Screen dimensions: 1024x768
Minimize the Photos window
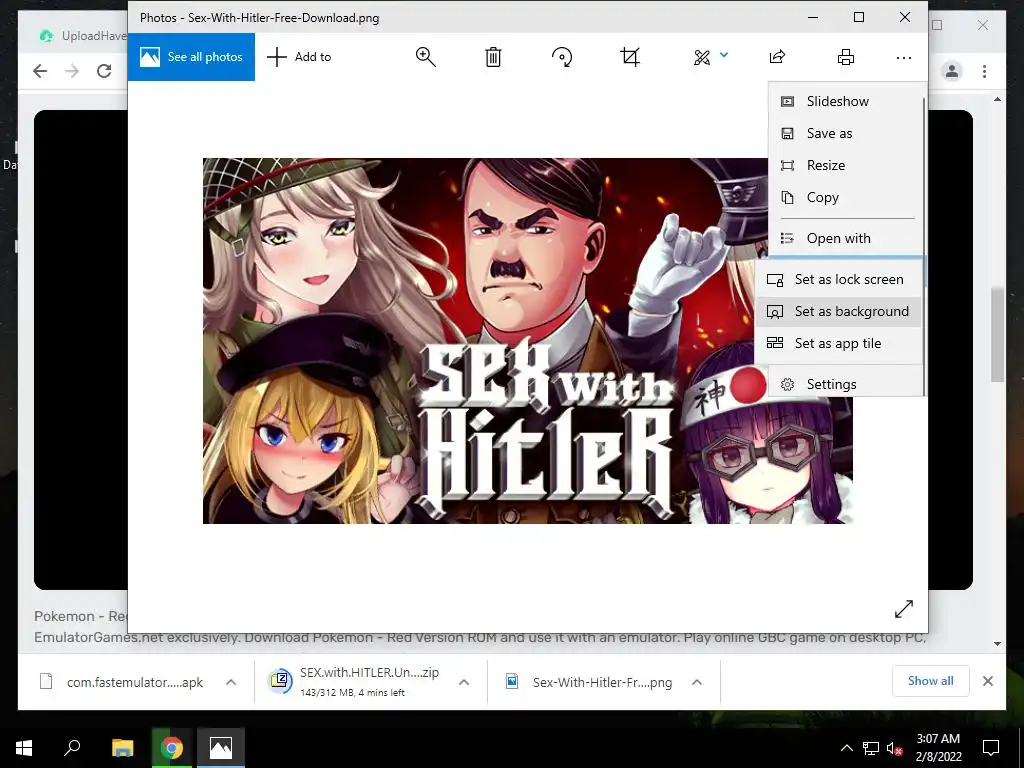point(813,18)
